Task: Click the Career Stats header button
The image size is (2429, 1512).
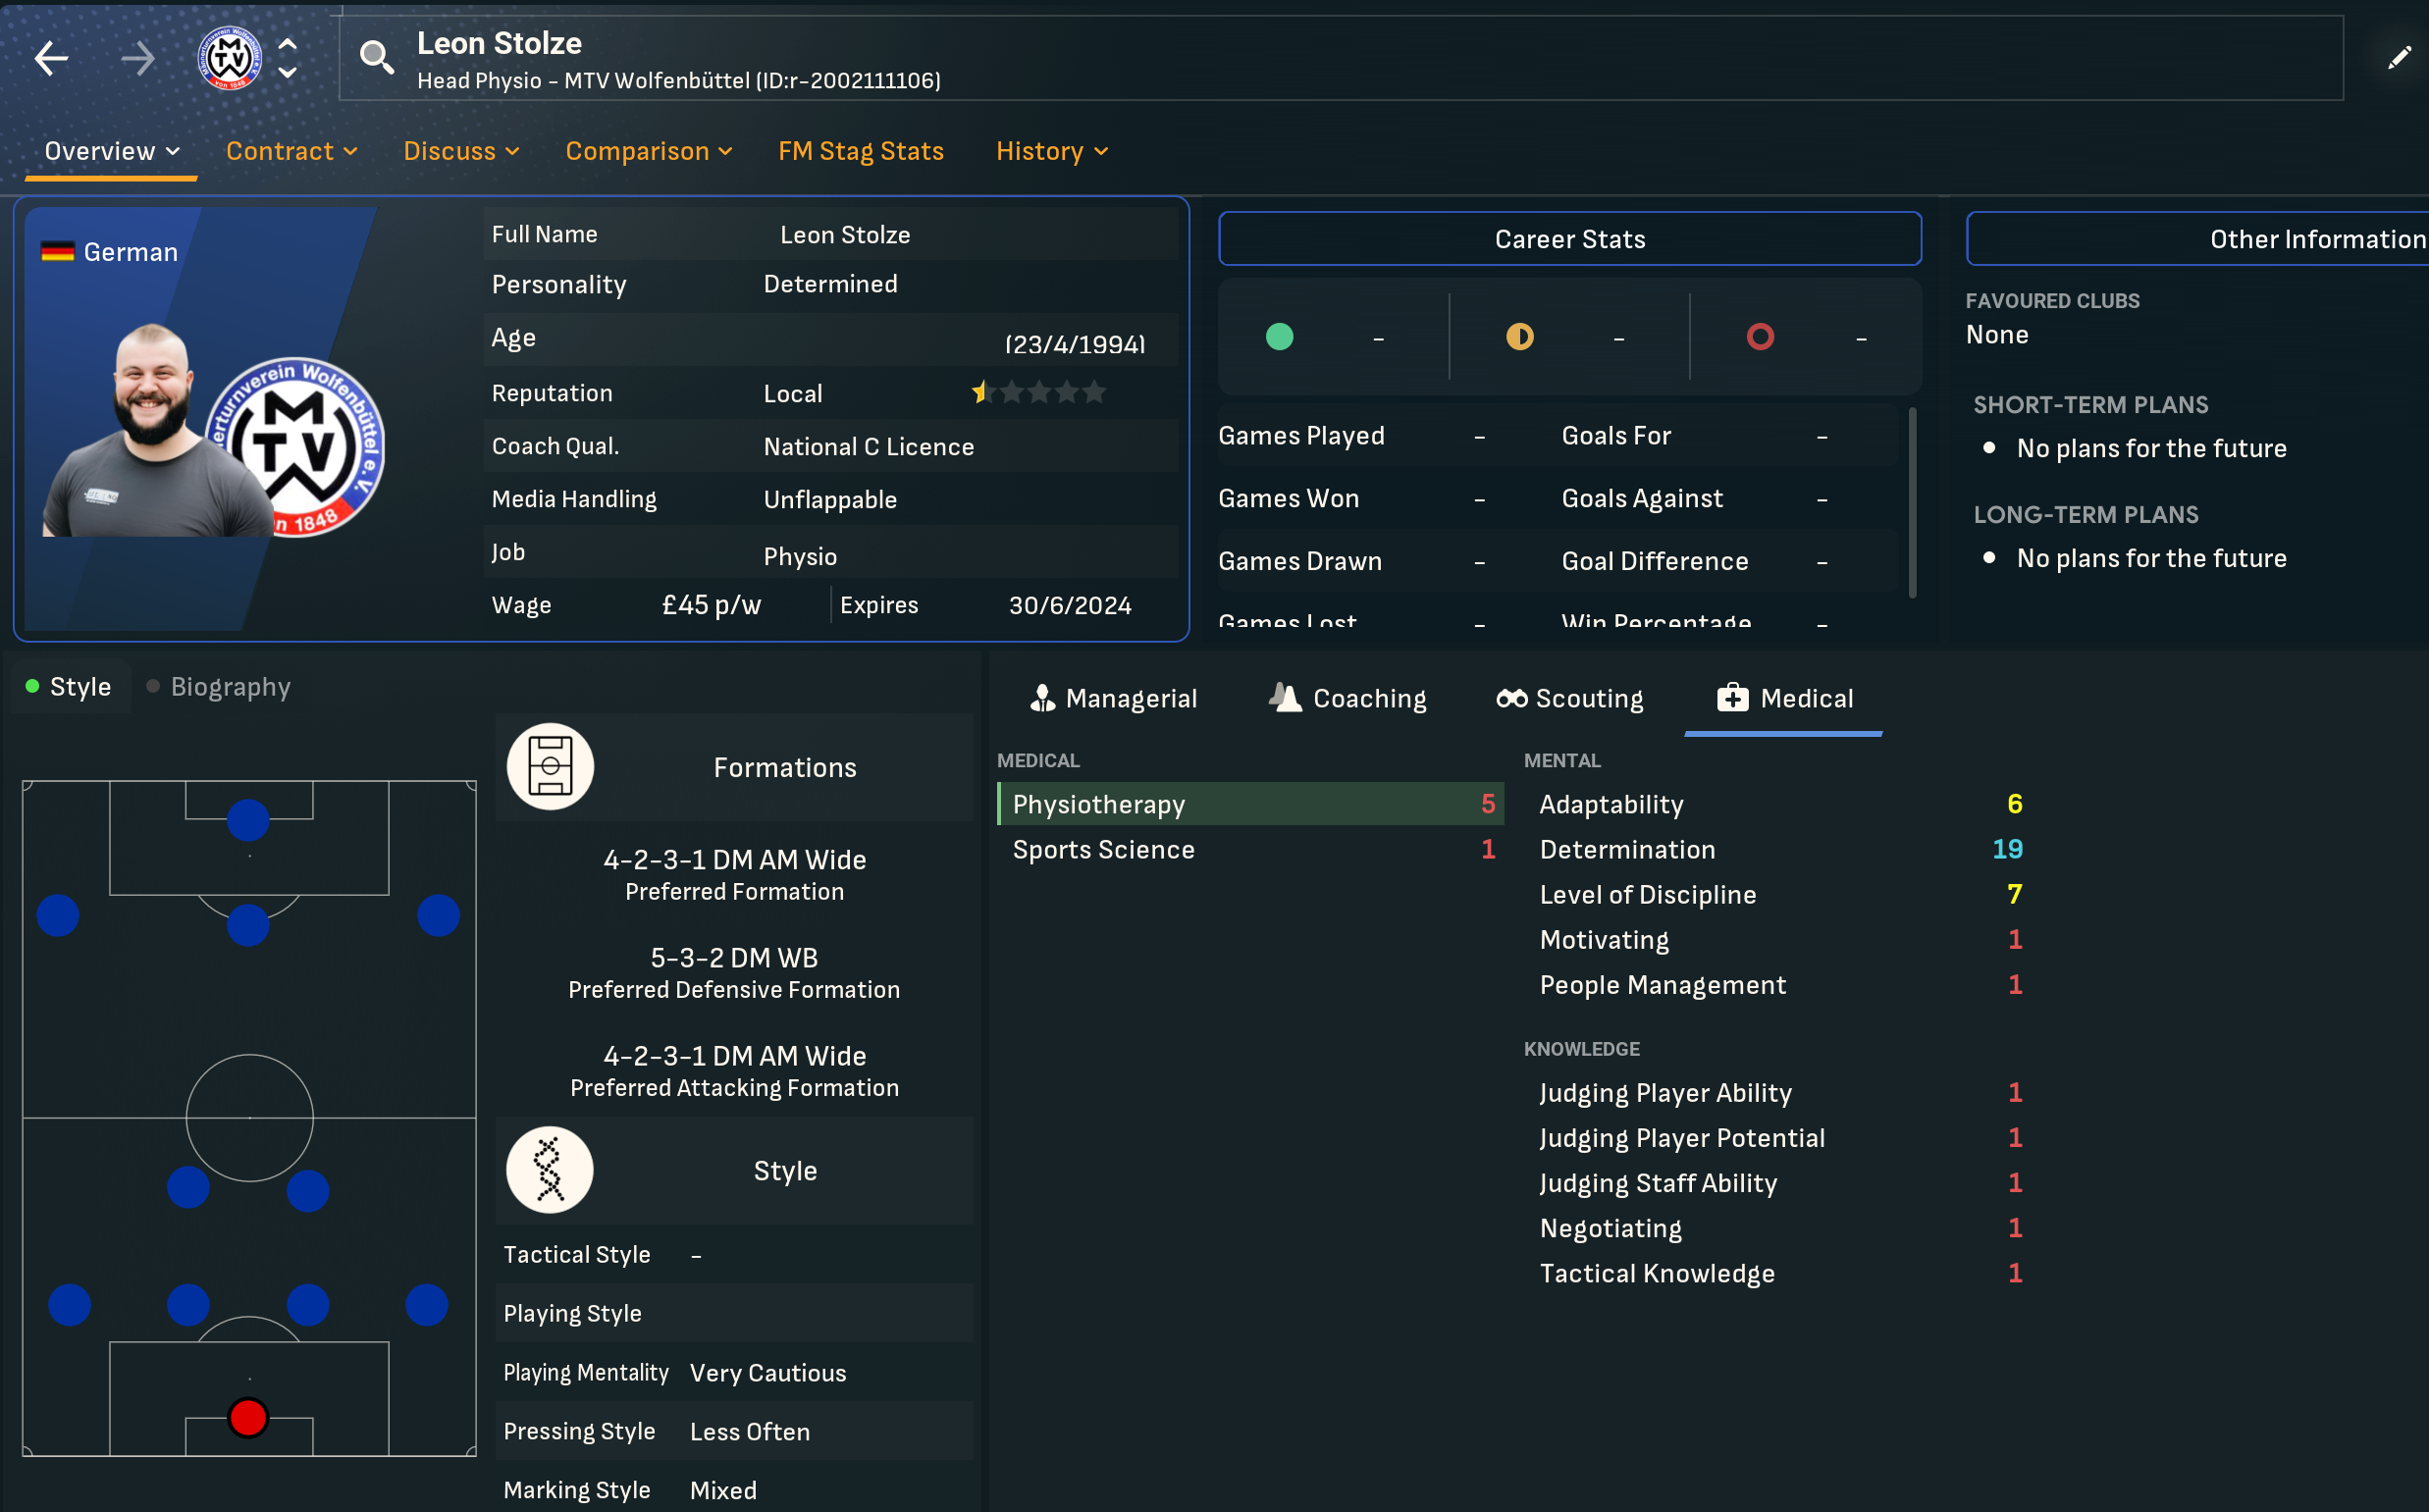Action: click(x=1569, y=239)
